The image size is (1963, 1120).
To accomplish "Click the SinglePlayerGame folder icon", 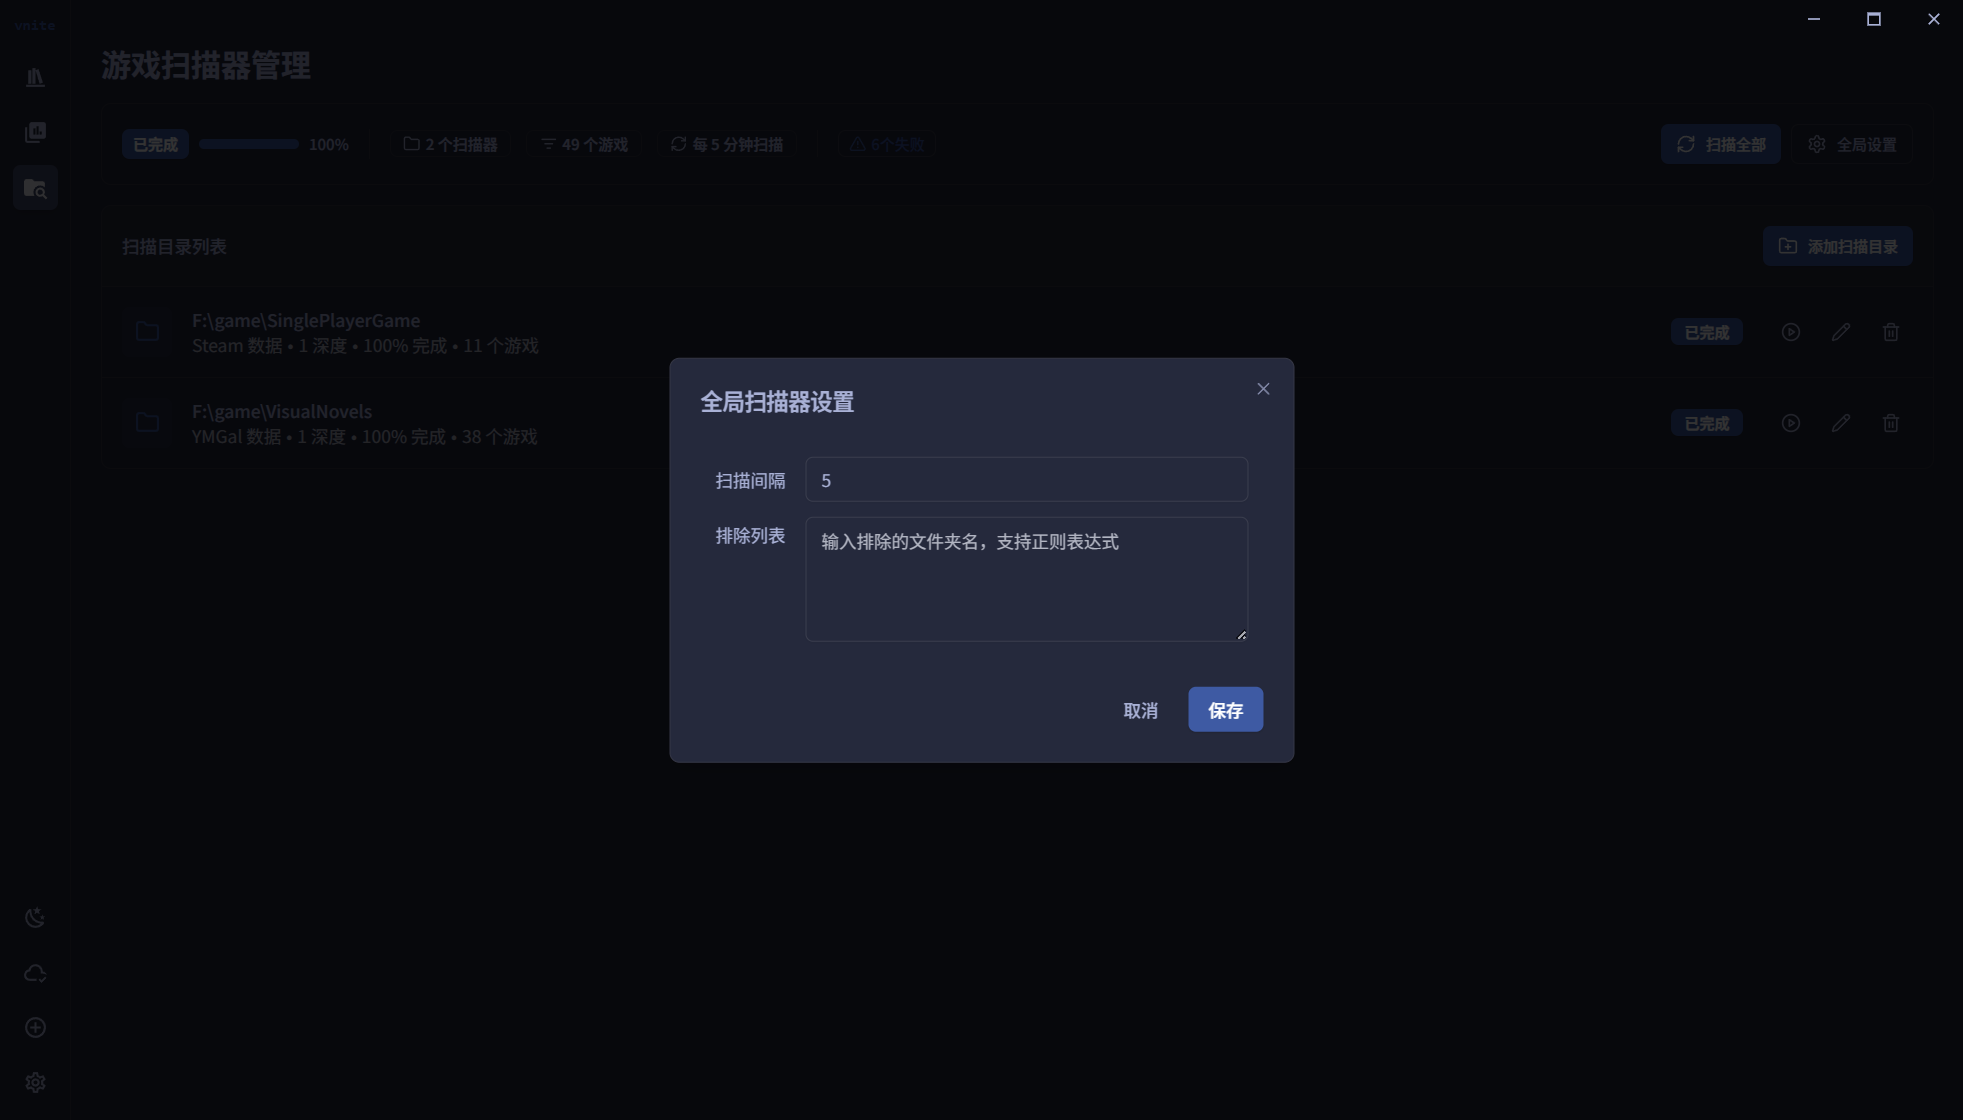I will (x=147, y=332).
